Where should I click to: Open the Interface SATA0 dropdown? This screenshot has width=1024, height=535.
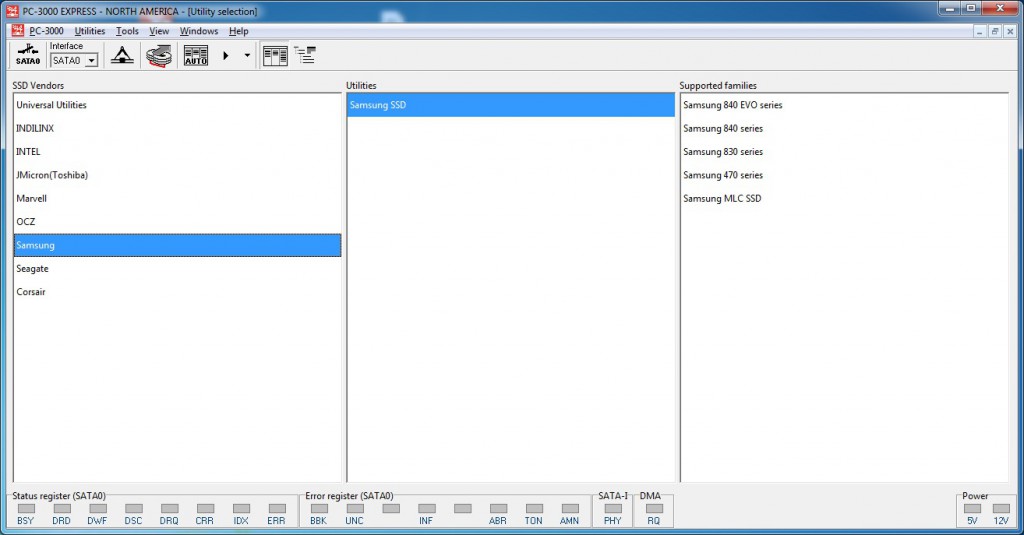tap(91, 61)
